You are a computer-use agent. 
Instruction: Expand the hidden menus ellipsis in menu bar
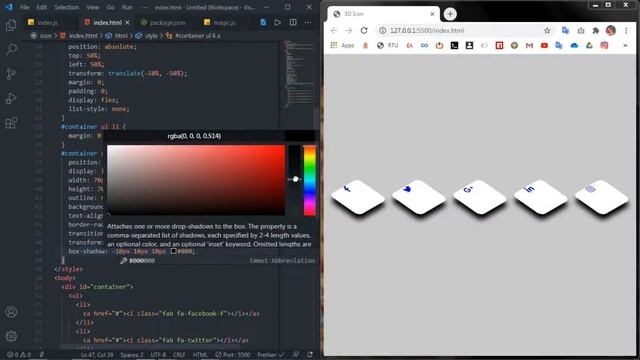tap(144, 7)
